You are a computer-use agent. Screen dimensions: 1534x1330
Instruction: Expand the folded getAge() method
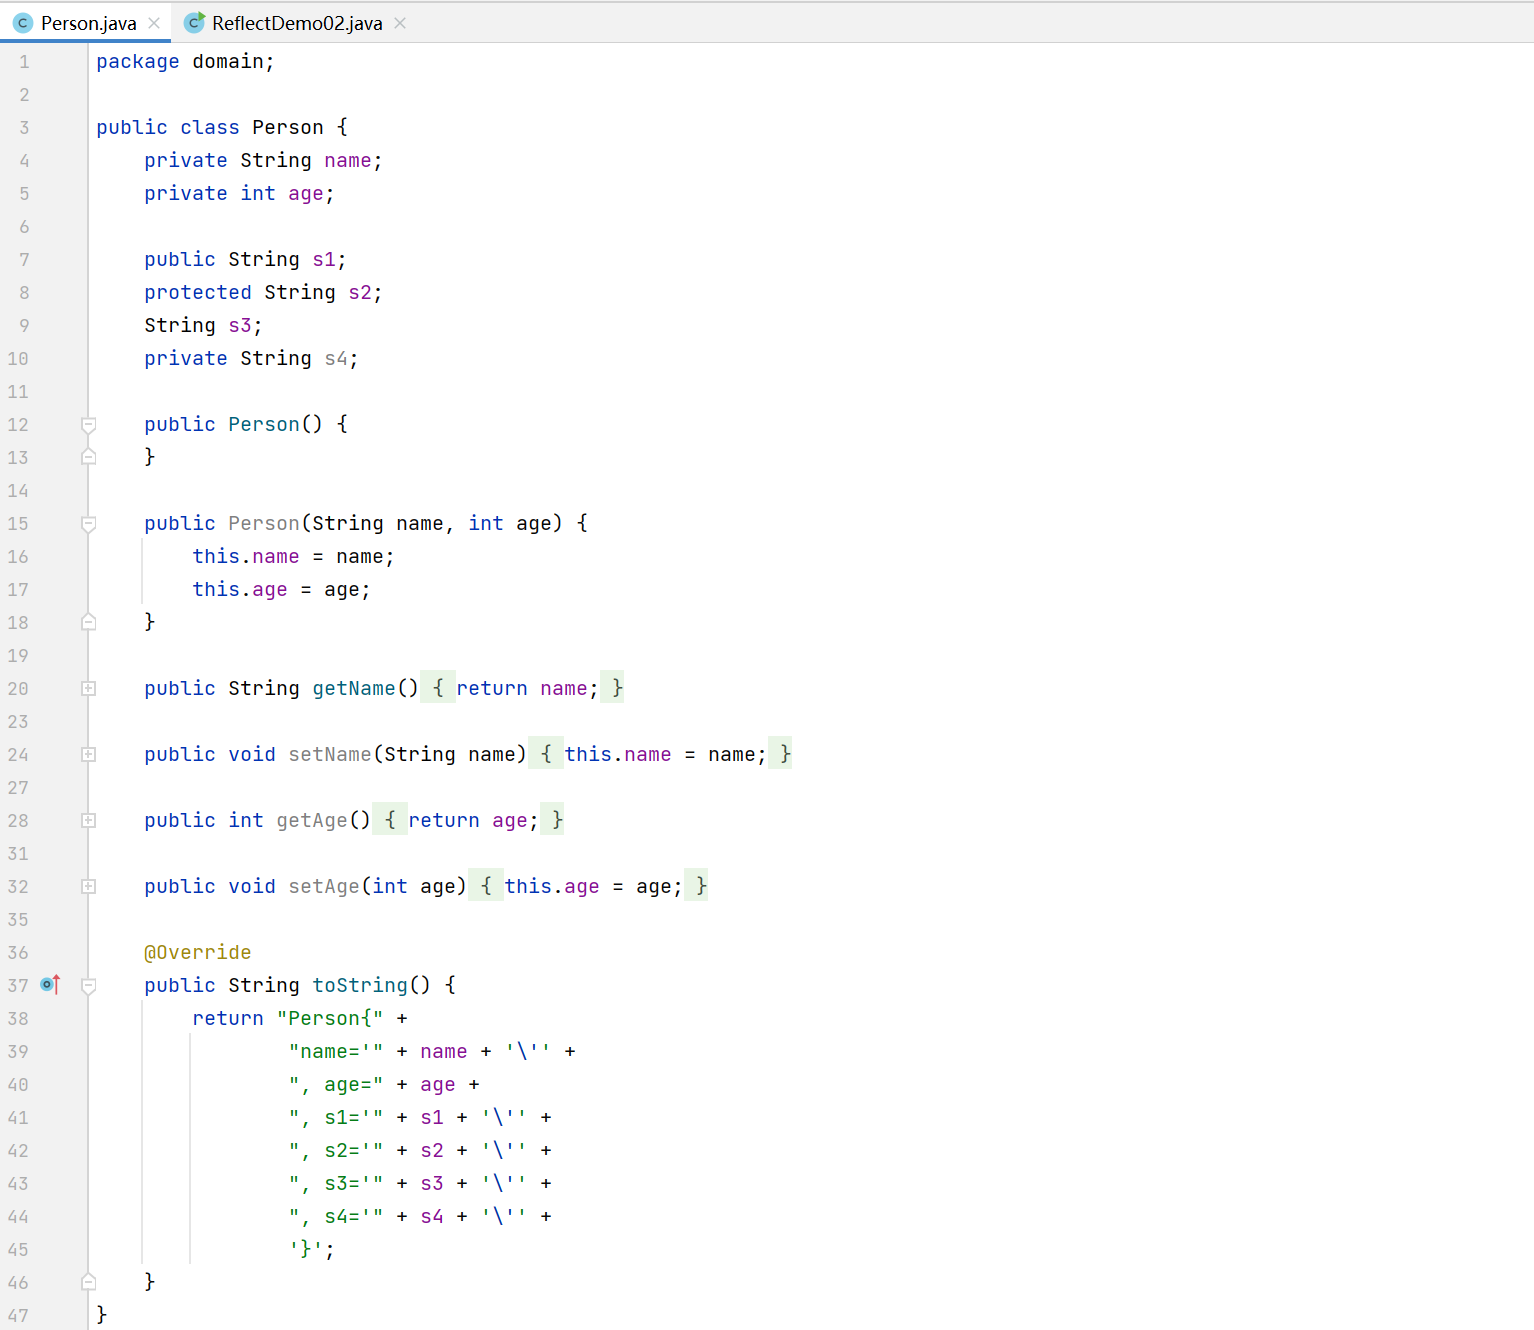[x=89, y=820]
